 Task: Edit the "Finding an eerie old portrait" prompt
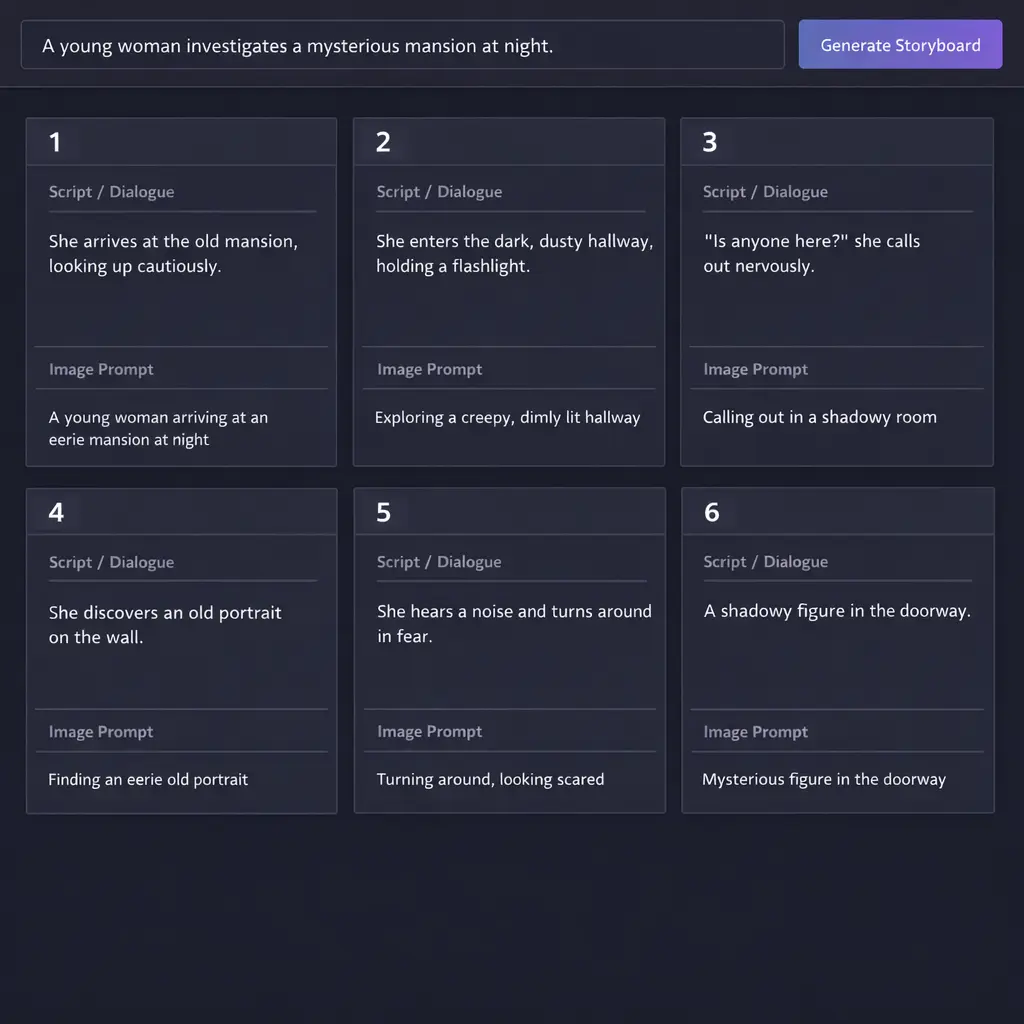click(x=148, y=780)
